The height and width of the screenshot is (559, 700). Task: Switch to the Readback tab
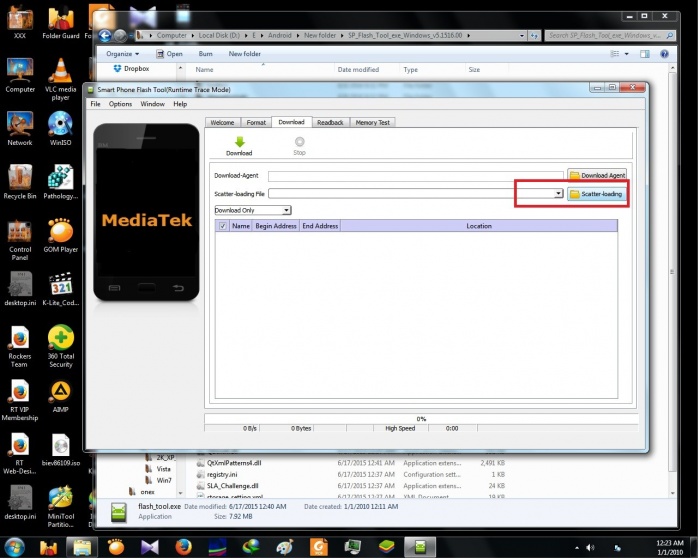[330, 122]
